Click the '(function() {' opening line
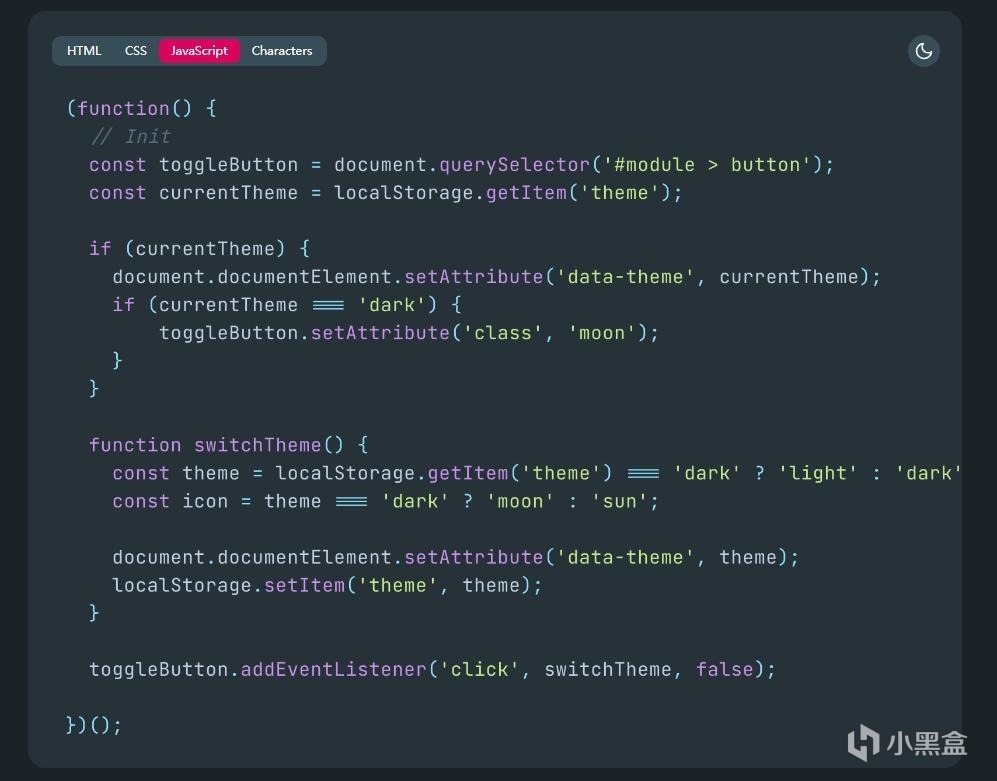The height and width of the screenshot is (781, 997). [141, 109]
